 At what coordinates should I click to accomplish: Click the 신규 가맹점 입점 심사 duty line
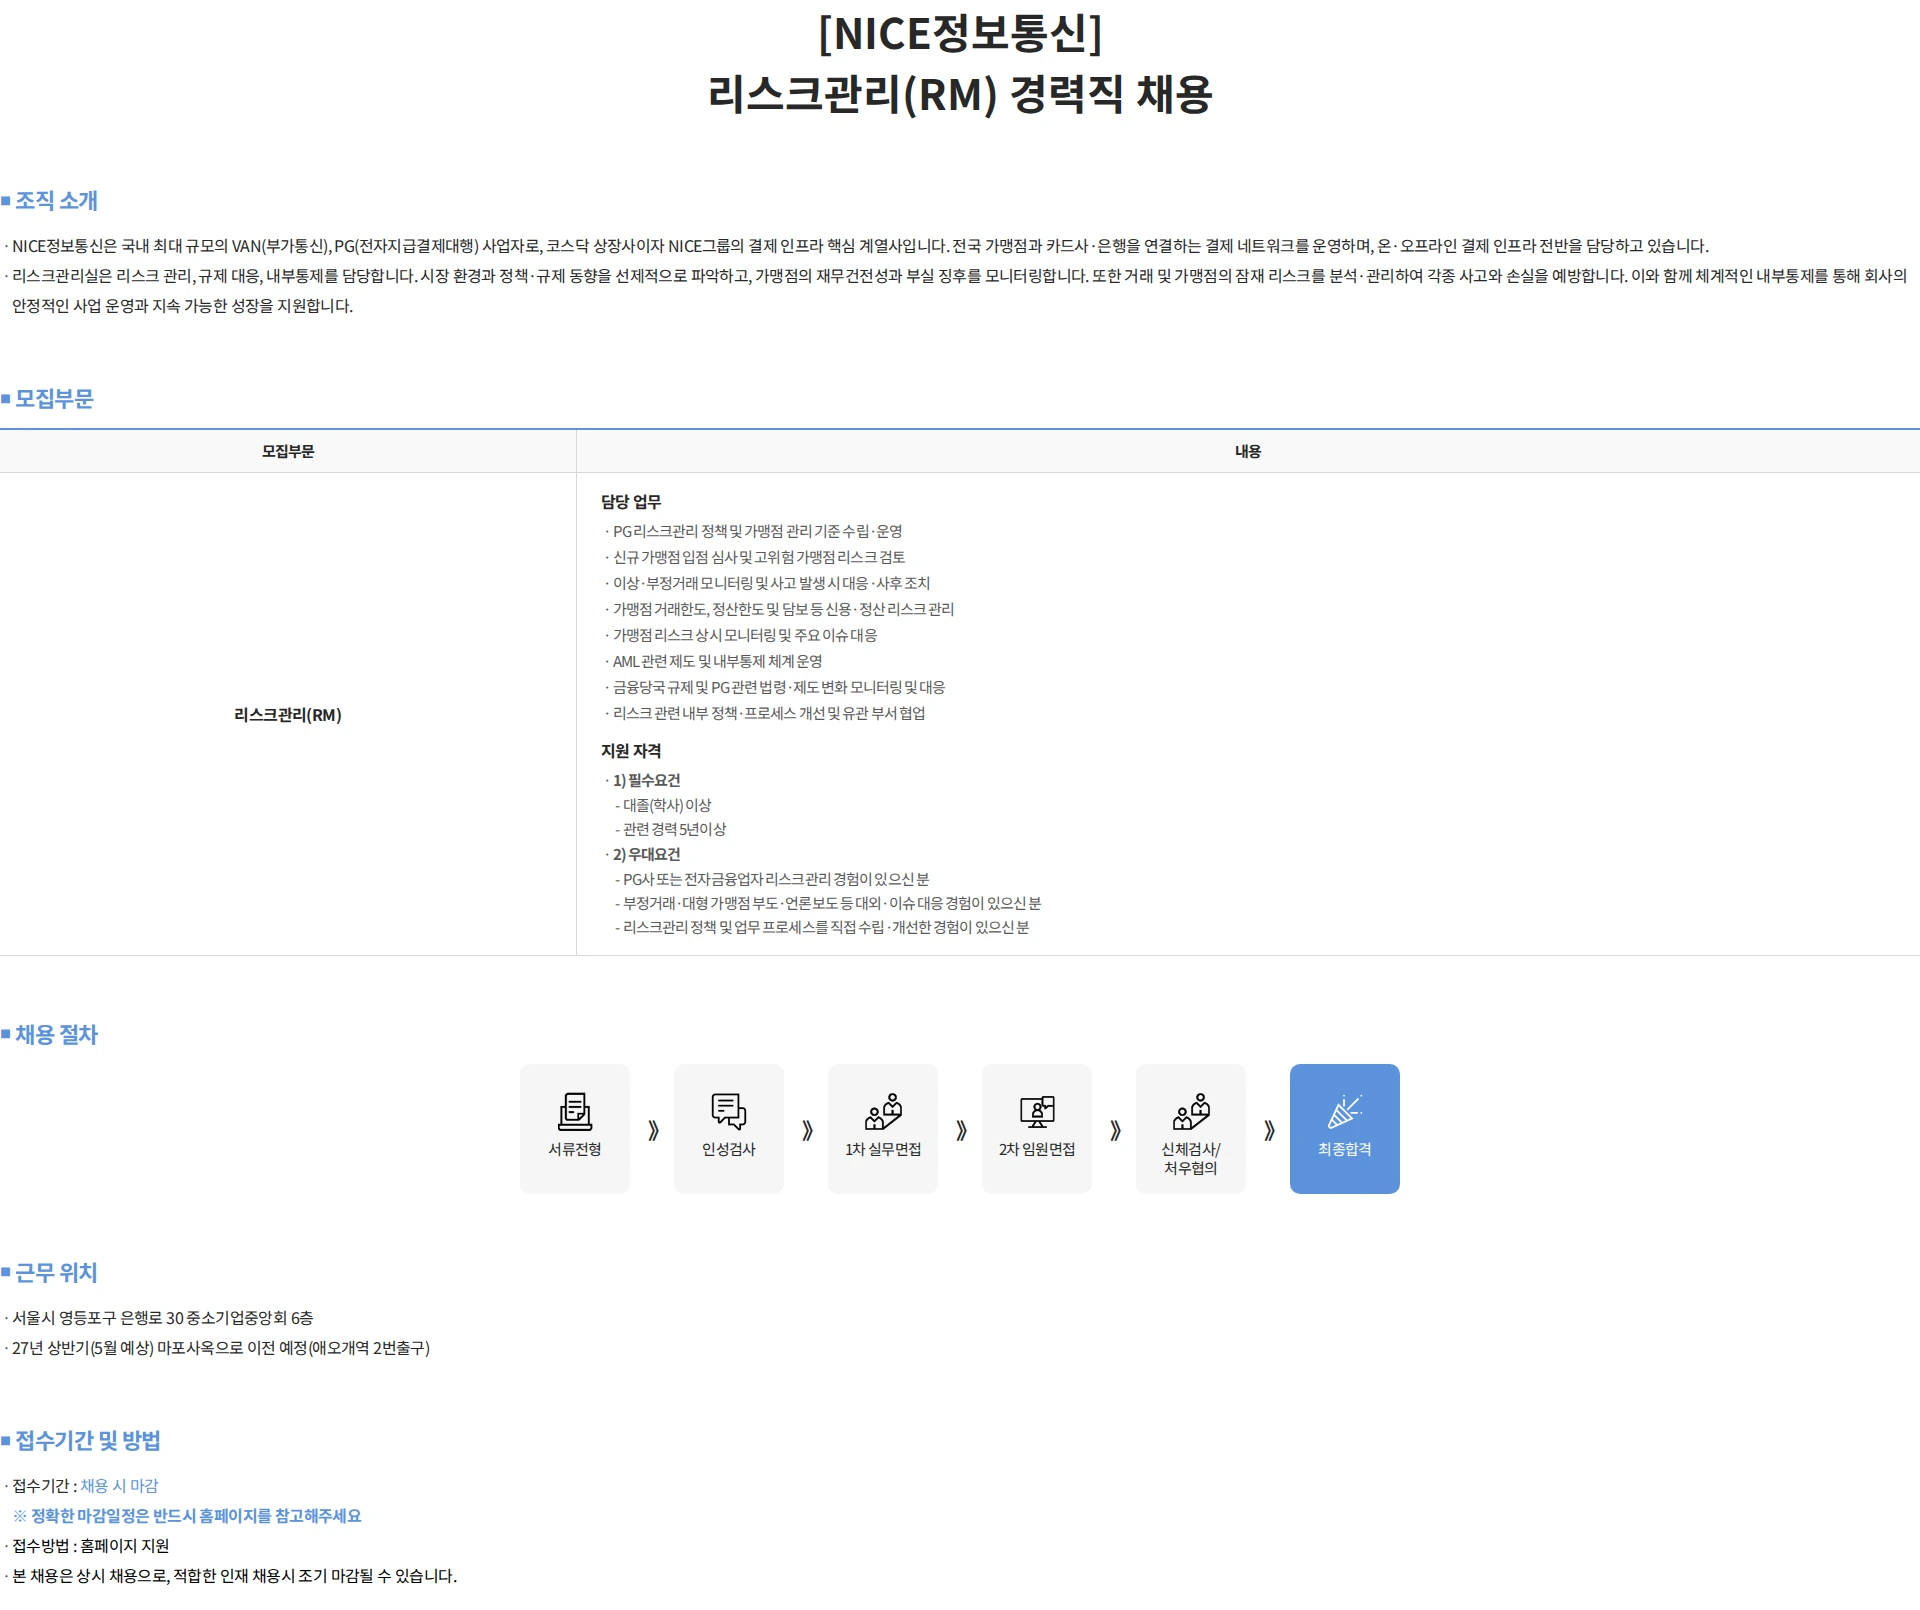point(759,557)
